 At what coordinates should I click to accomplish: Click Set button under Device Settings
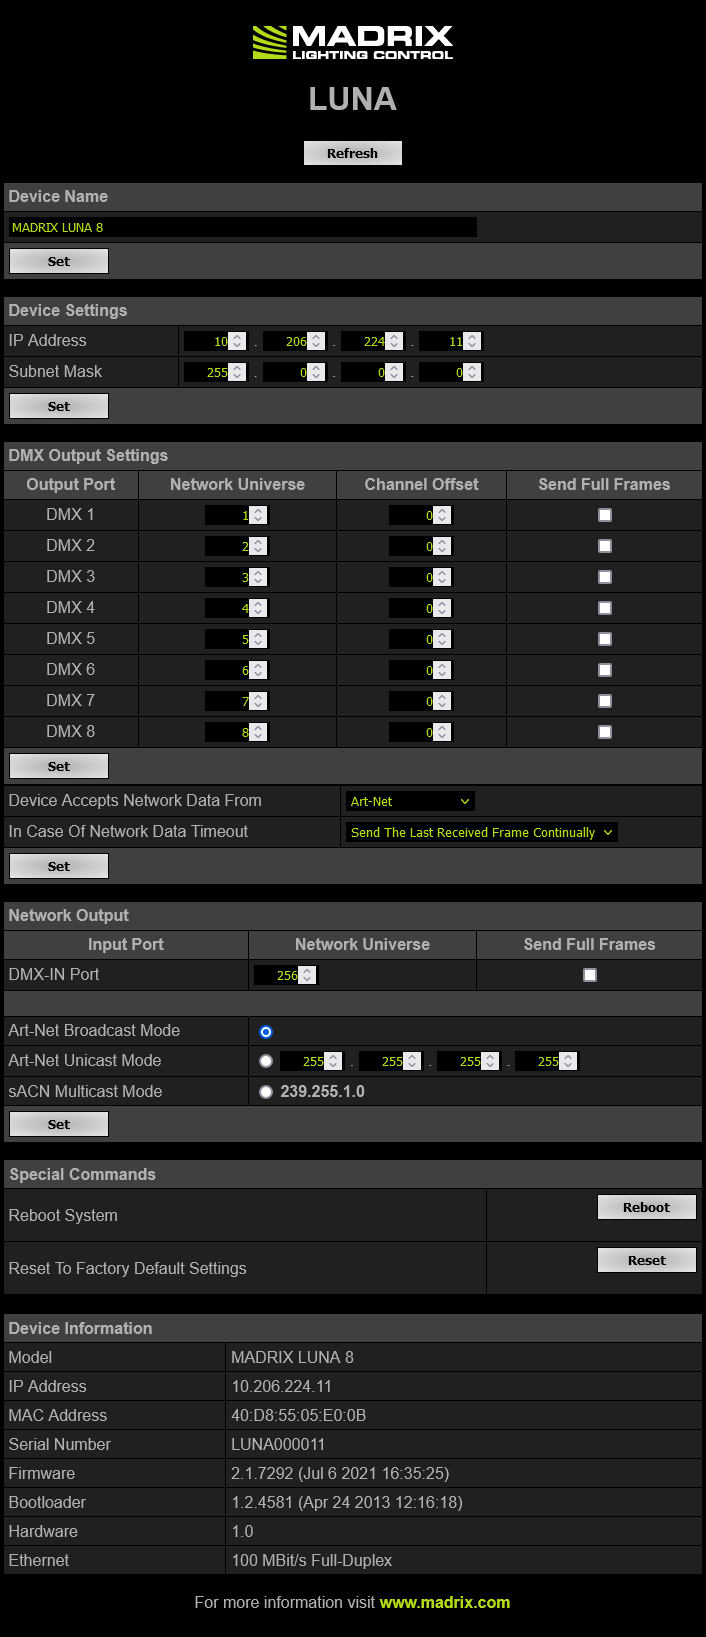click(x=59, y=406)
